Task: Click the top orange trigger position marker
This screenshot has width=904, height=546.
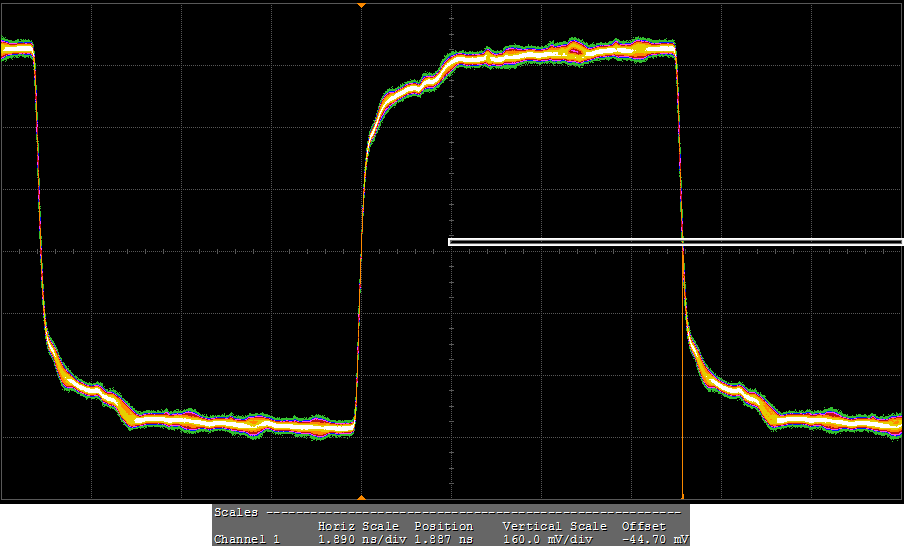Action: pos(361,5)
